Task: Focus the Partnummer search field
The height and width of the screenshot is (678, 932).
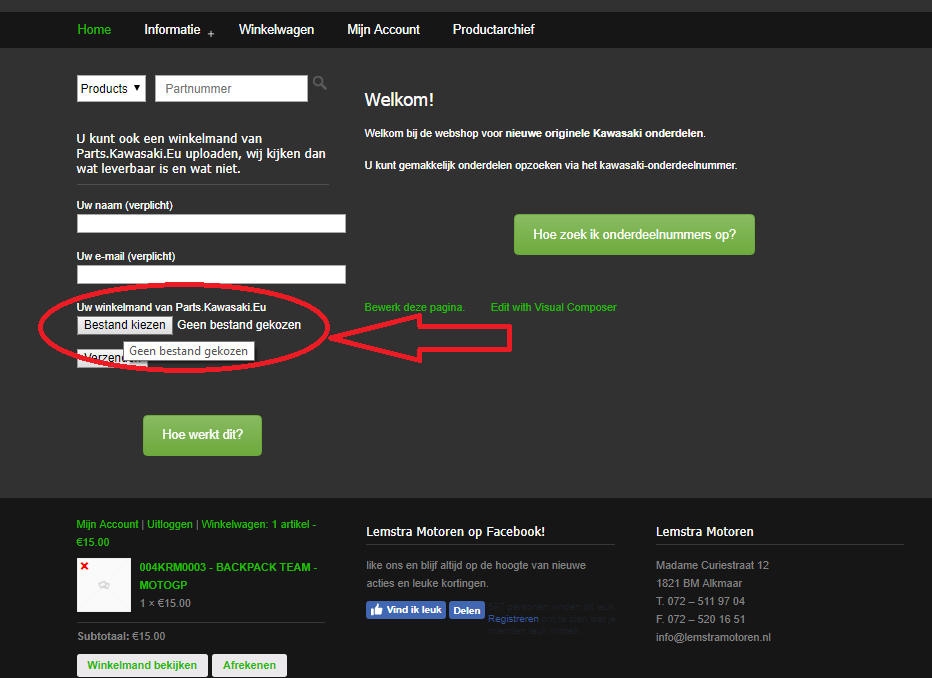Action: click(231, 89)
